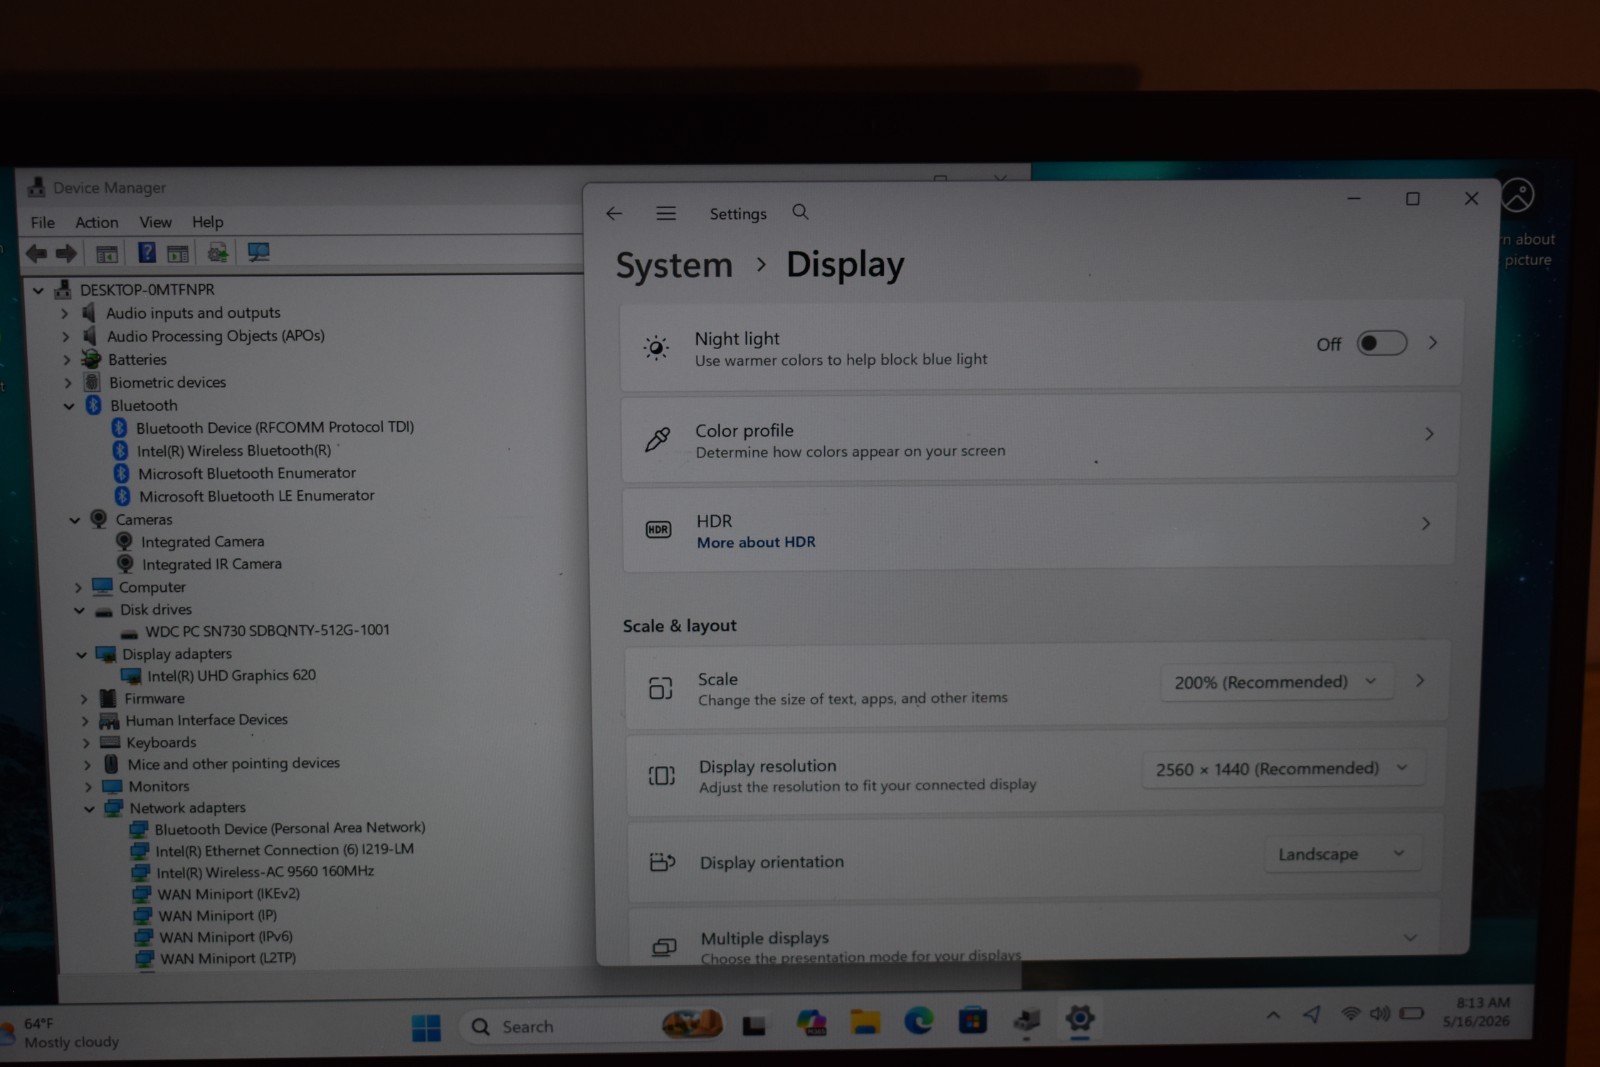Image resolution: width=1600 pixels, height=1067 pixels.
Task: Open the HDR settings row
Action: tap(1040, 528)
